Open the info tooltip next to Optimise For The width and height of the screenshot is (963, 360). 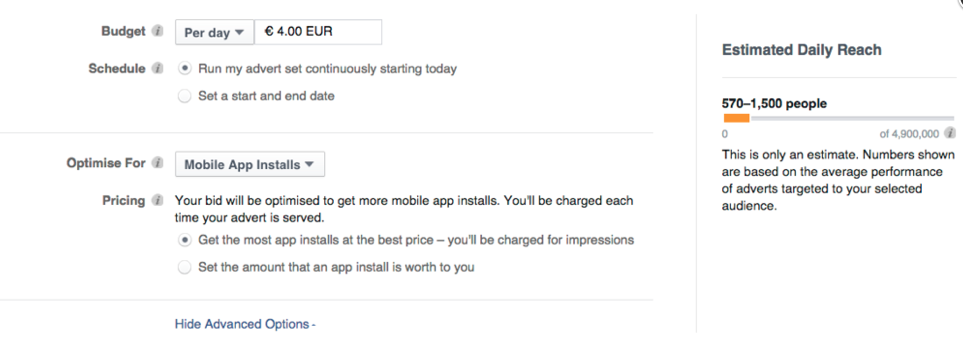point(158,163)
